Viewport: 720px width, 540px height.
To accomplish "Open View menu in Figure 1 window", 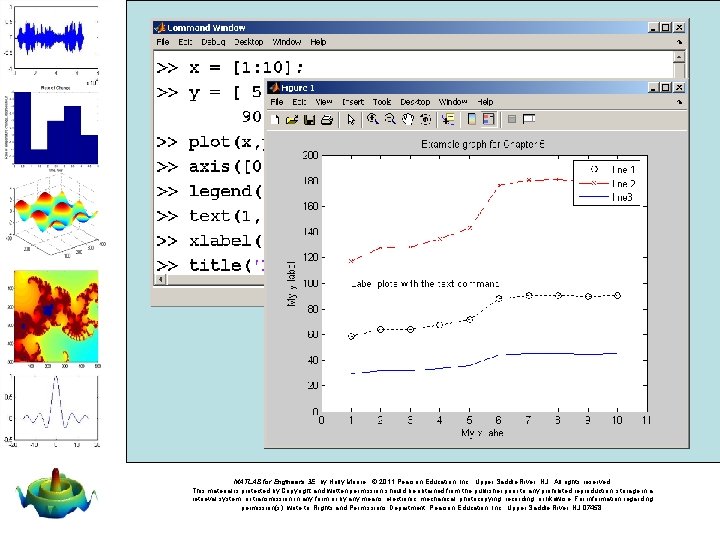I will point(324,102).
